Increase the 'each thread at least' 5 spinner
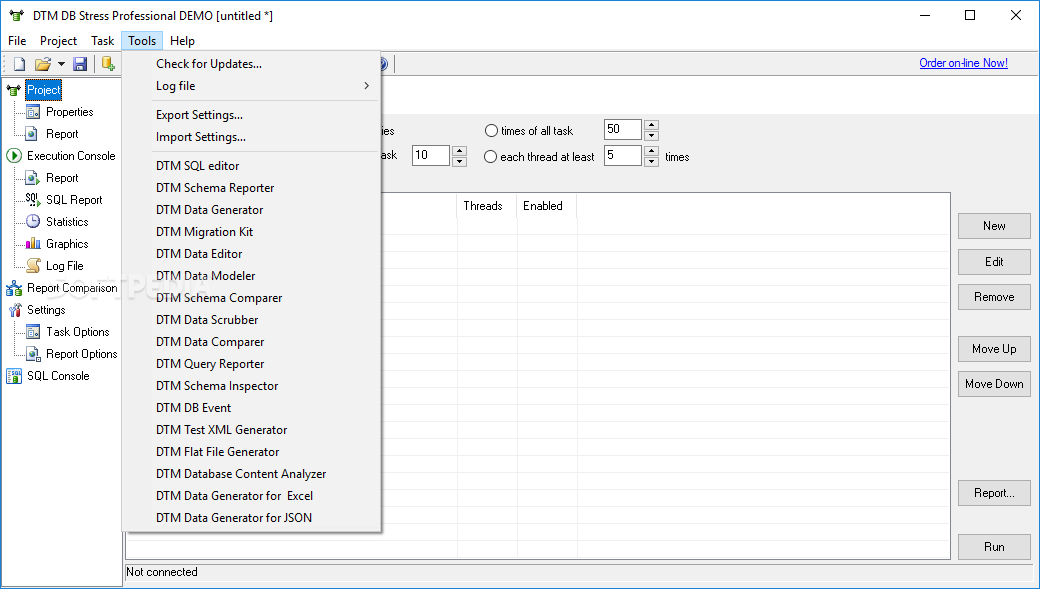The image size is (1040, 589). tap(651, 151)
